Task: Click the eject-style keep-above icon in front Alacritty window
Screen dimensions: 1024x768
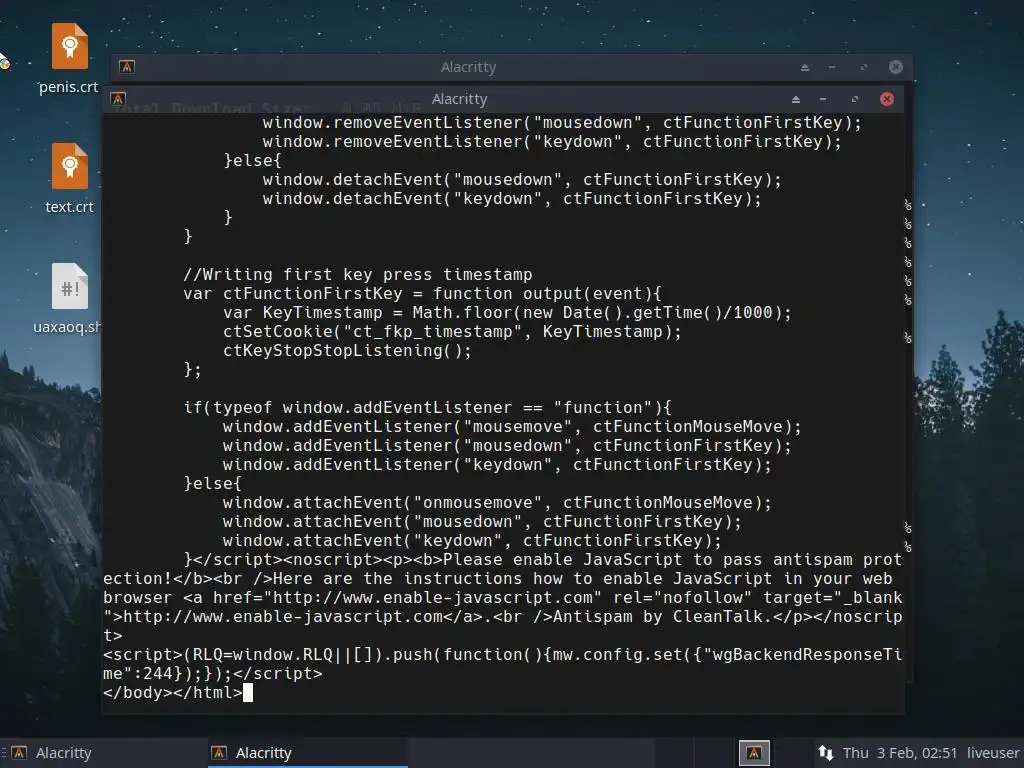Action: 795,99
